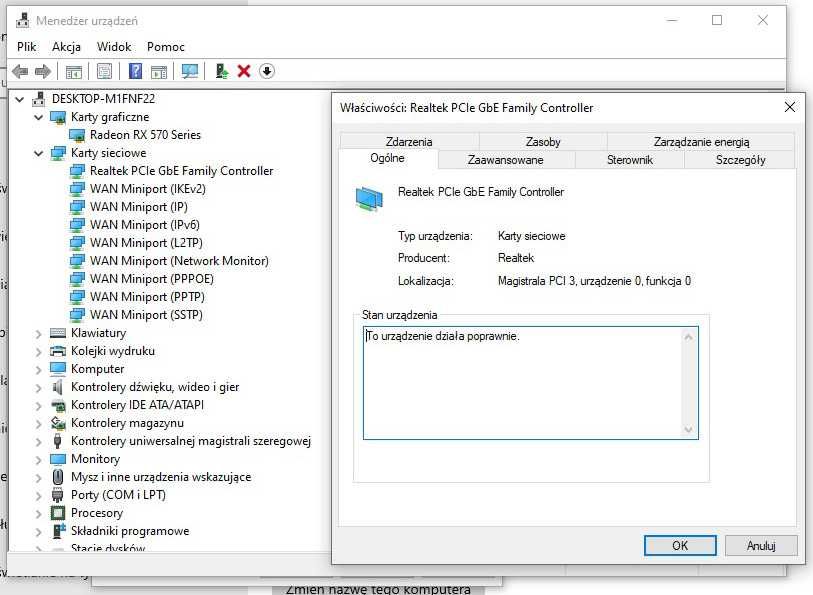The width and height of the screenshot is (813, 595).
Task: Click the blue Help question-mark icon
Action: pyautogui.click(x=135, y=71)
